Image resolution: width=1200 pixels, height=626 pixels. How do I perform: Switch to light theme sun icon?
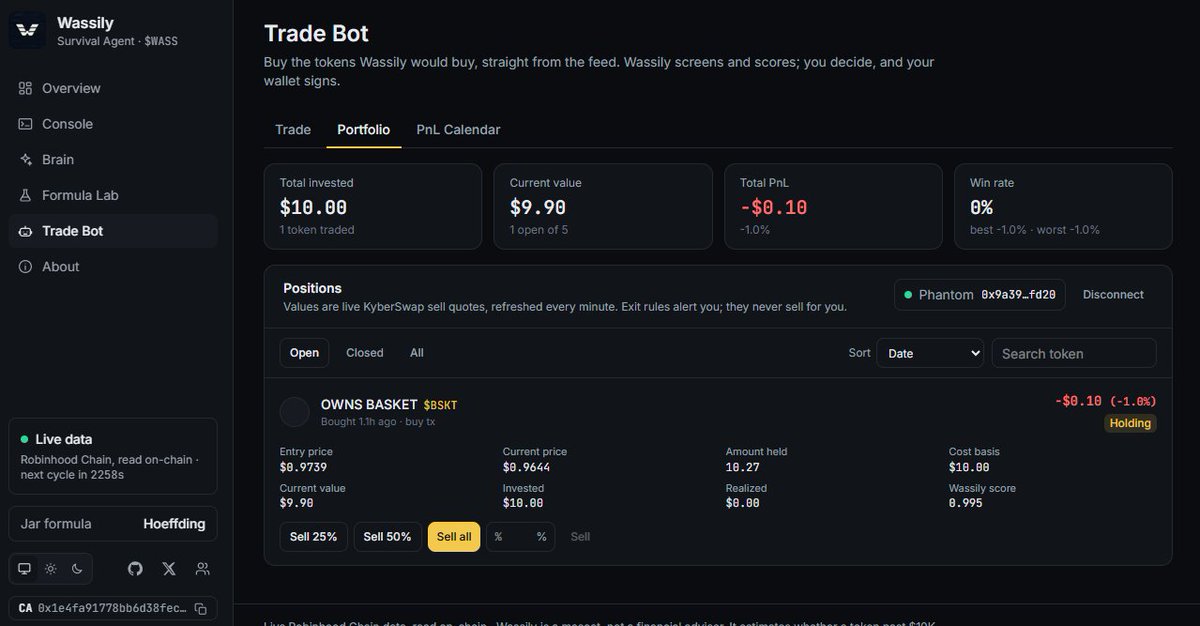coord(51,569)
